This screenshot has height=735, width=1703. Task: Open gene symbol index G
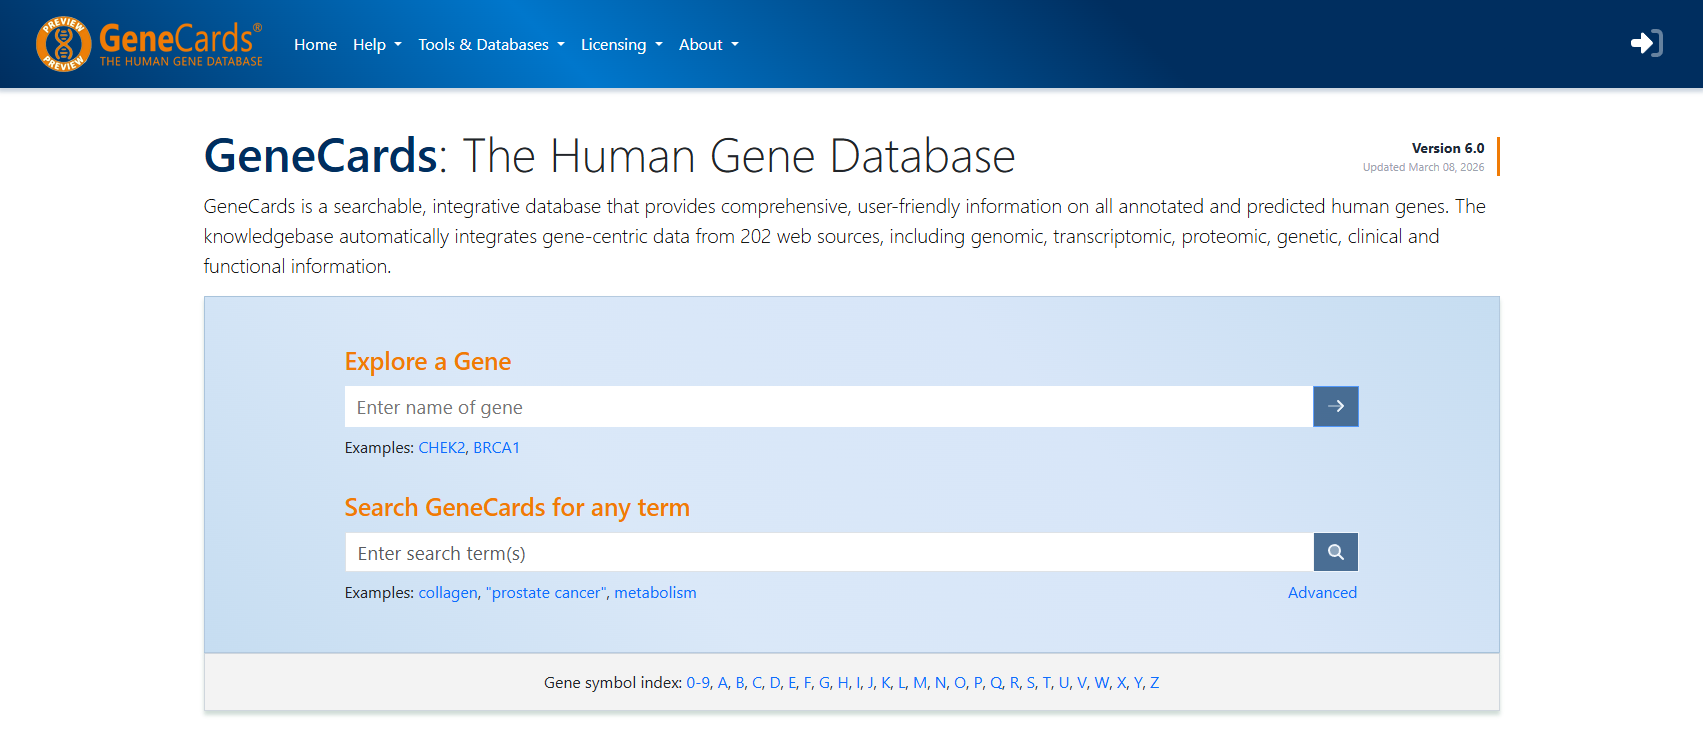click(x=824, y=683)
